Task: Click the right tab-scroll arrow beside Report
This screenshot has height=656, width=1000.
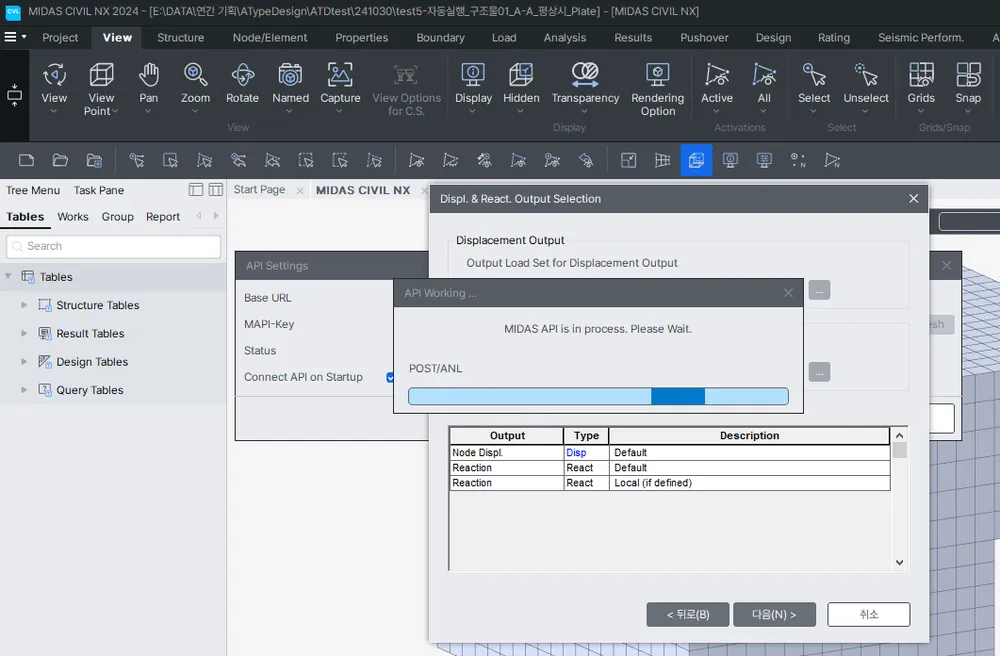Action: (216, 216)
